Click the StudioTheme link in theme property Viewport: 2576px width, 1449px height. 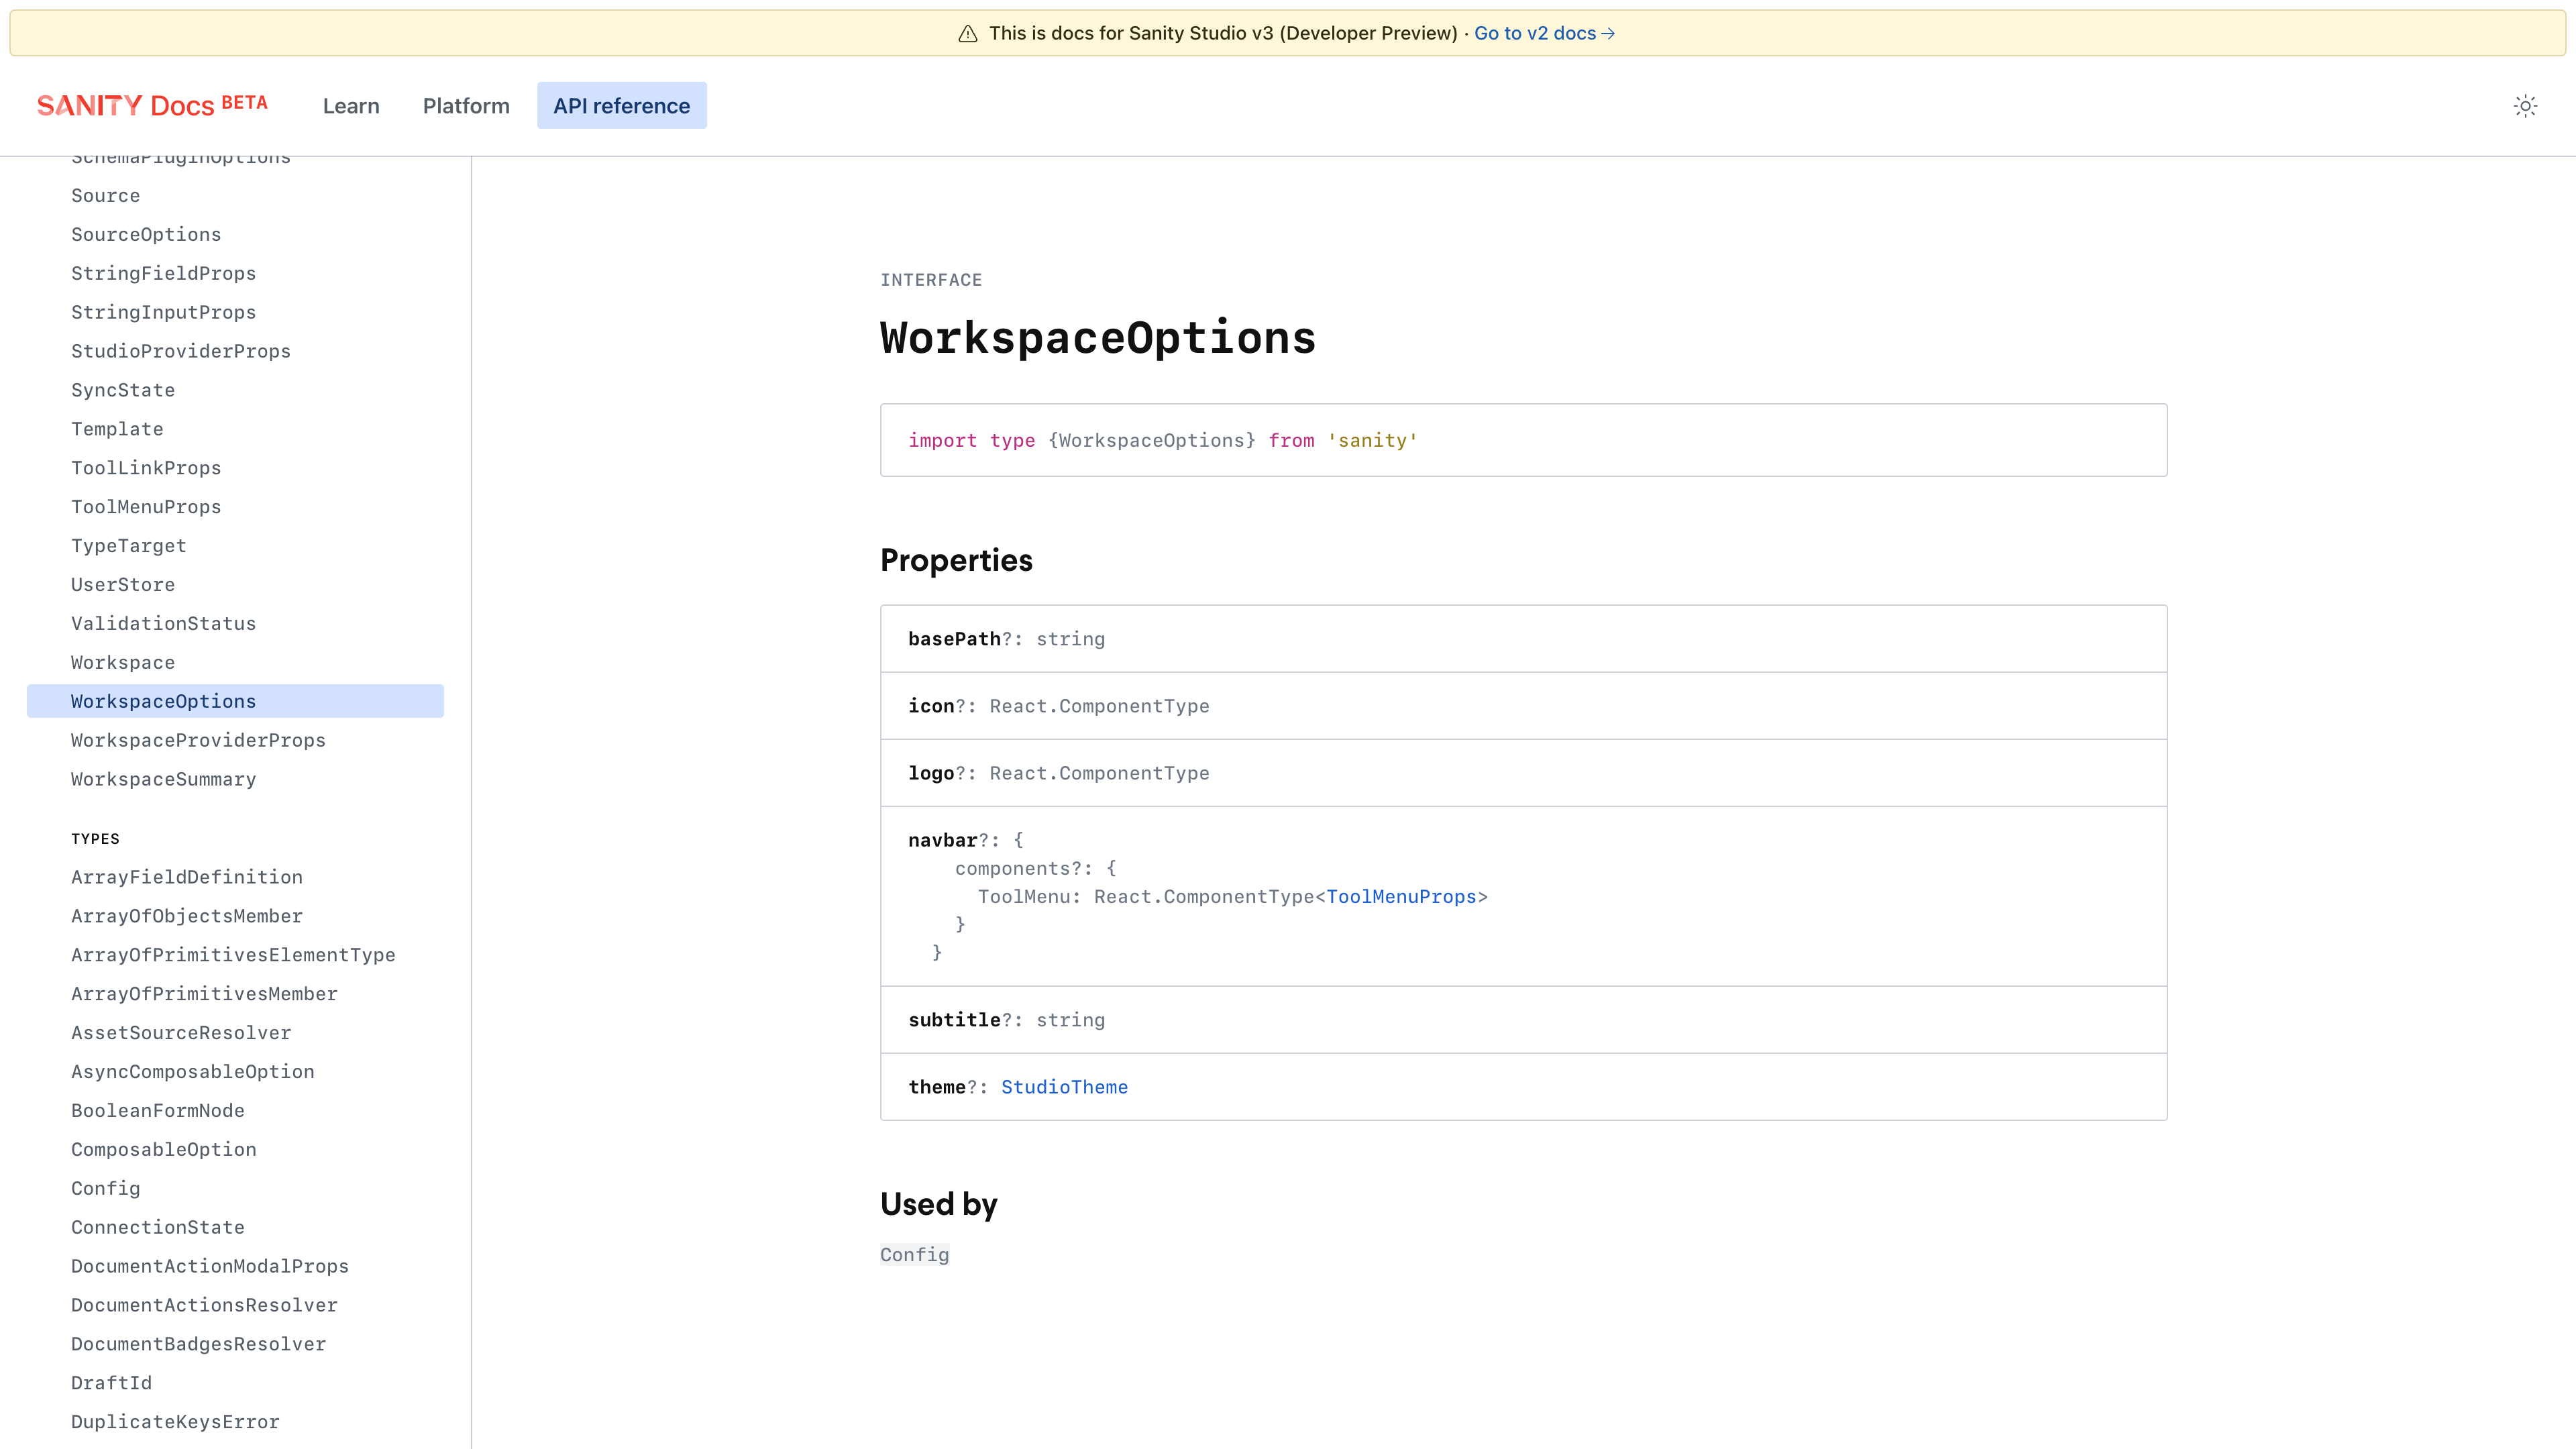[x=1063, y=1086]
